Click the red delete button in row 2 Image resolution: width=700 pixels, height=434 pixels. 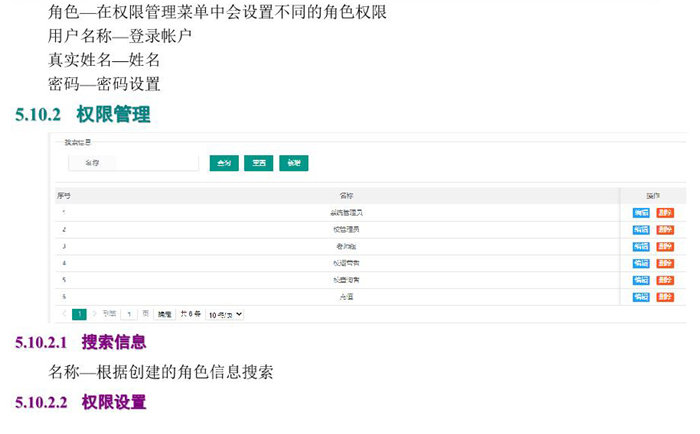pyautogui.click(x=665, y=229)
